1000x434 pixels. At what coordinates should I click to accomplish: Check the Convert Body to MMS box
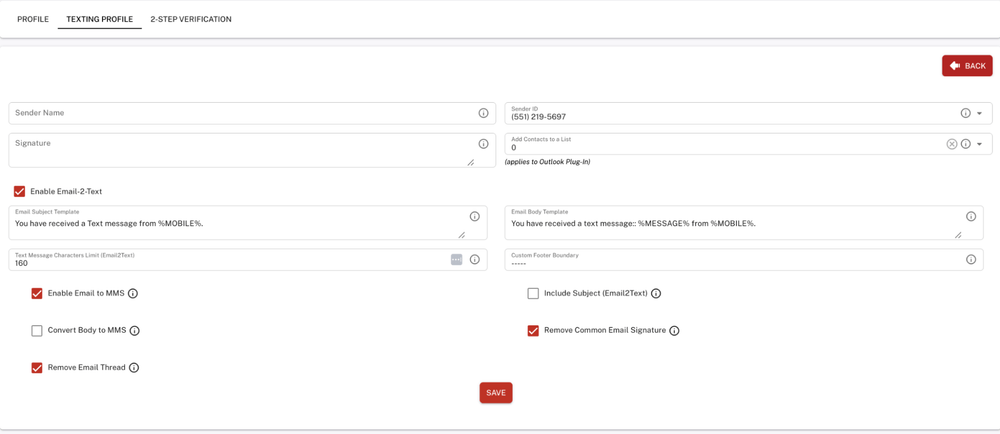tap(37, 331)
